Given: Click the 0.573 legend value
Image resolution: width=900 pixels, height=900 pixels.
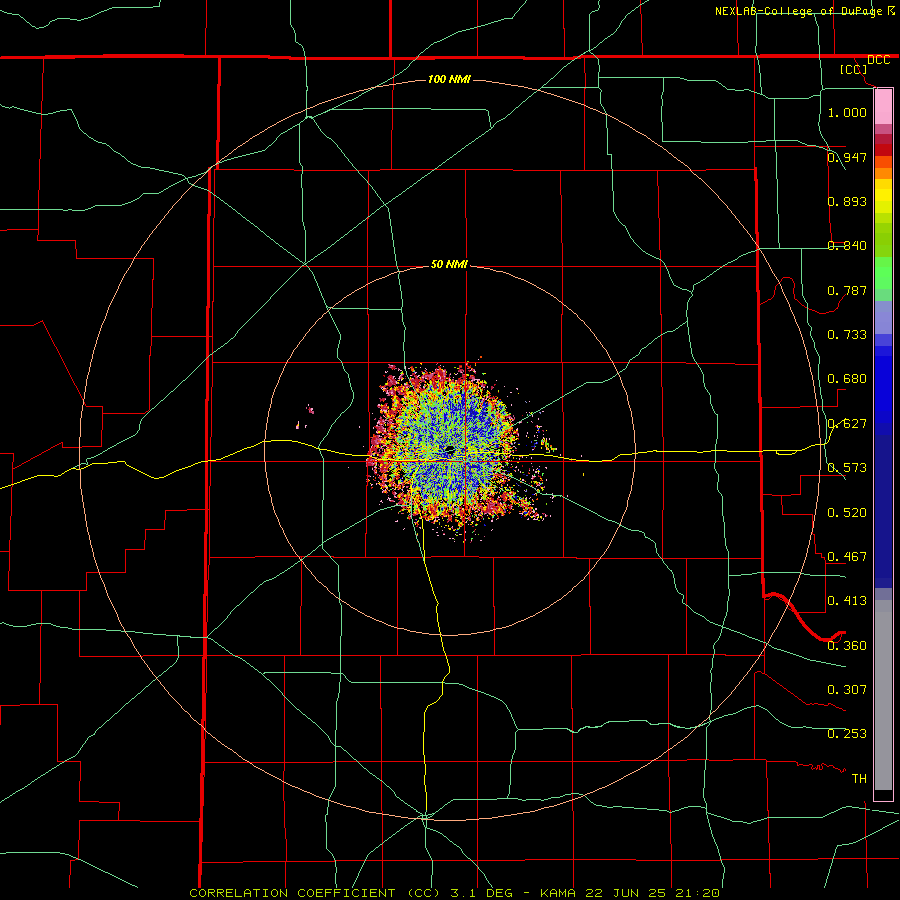Looking at the screenshot, I should pos(847,468).
